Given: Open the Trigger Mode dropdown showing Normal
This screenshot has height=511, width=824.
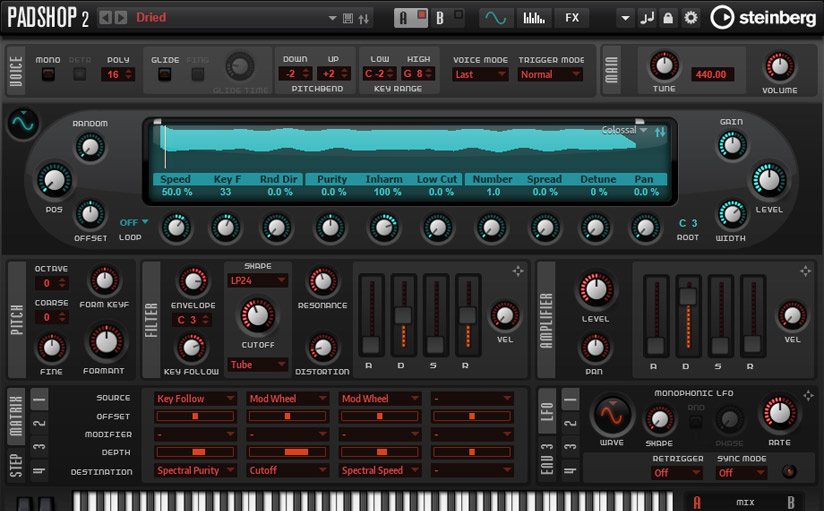Looking at the screenshot, I should [x=551, y=75].
